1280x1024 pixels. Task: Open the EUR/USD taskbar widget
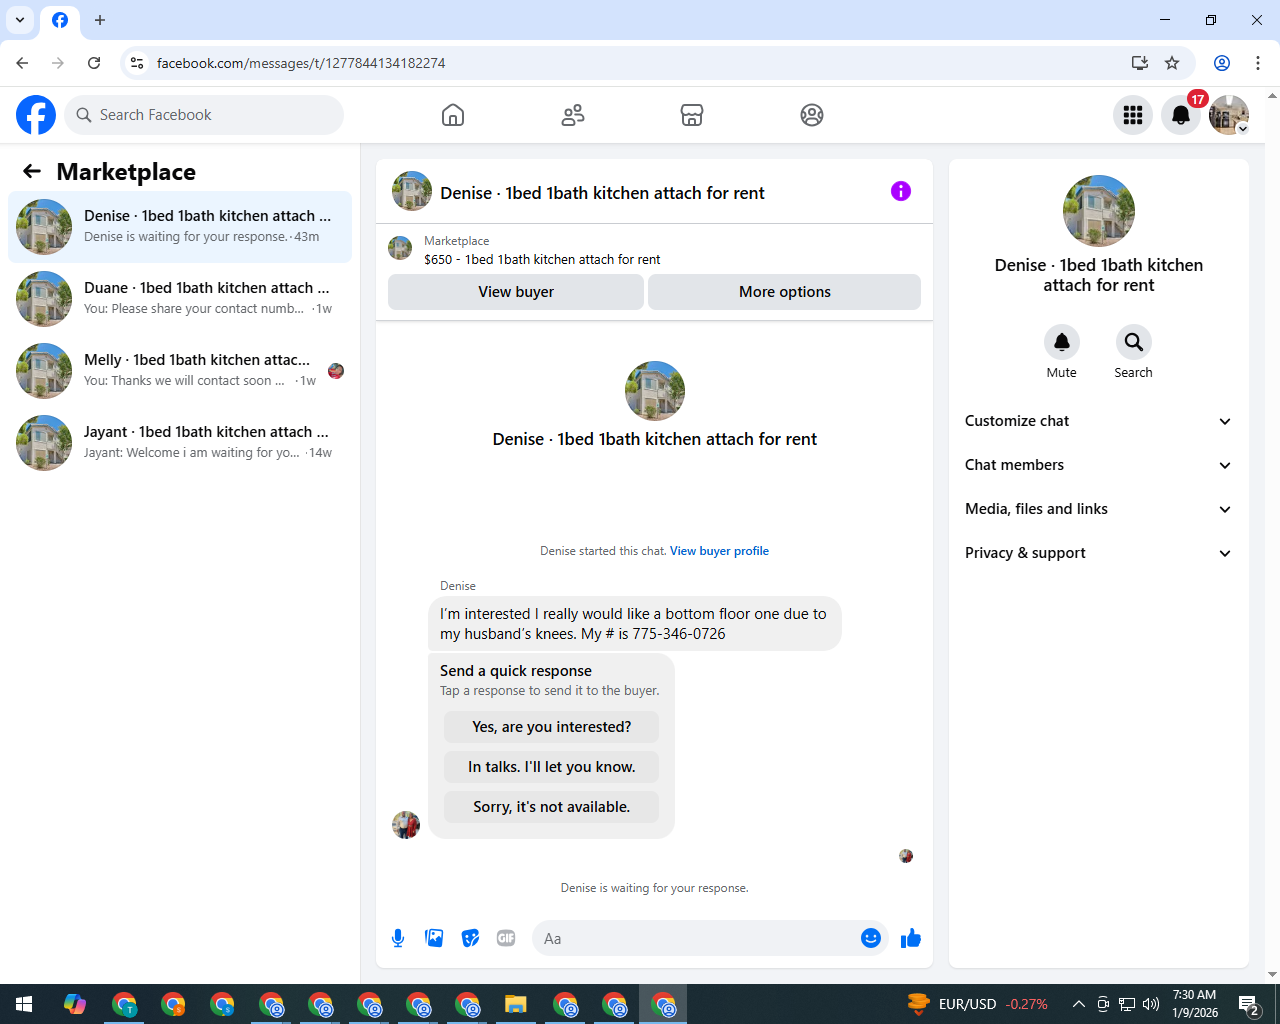tap(978, 1004)
